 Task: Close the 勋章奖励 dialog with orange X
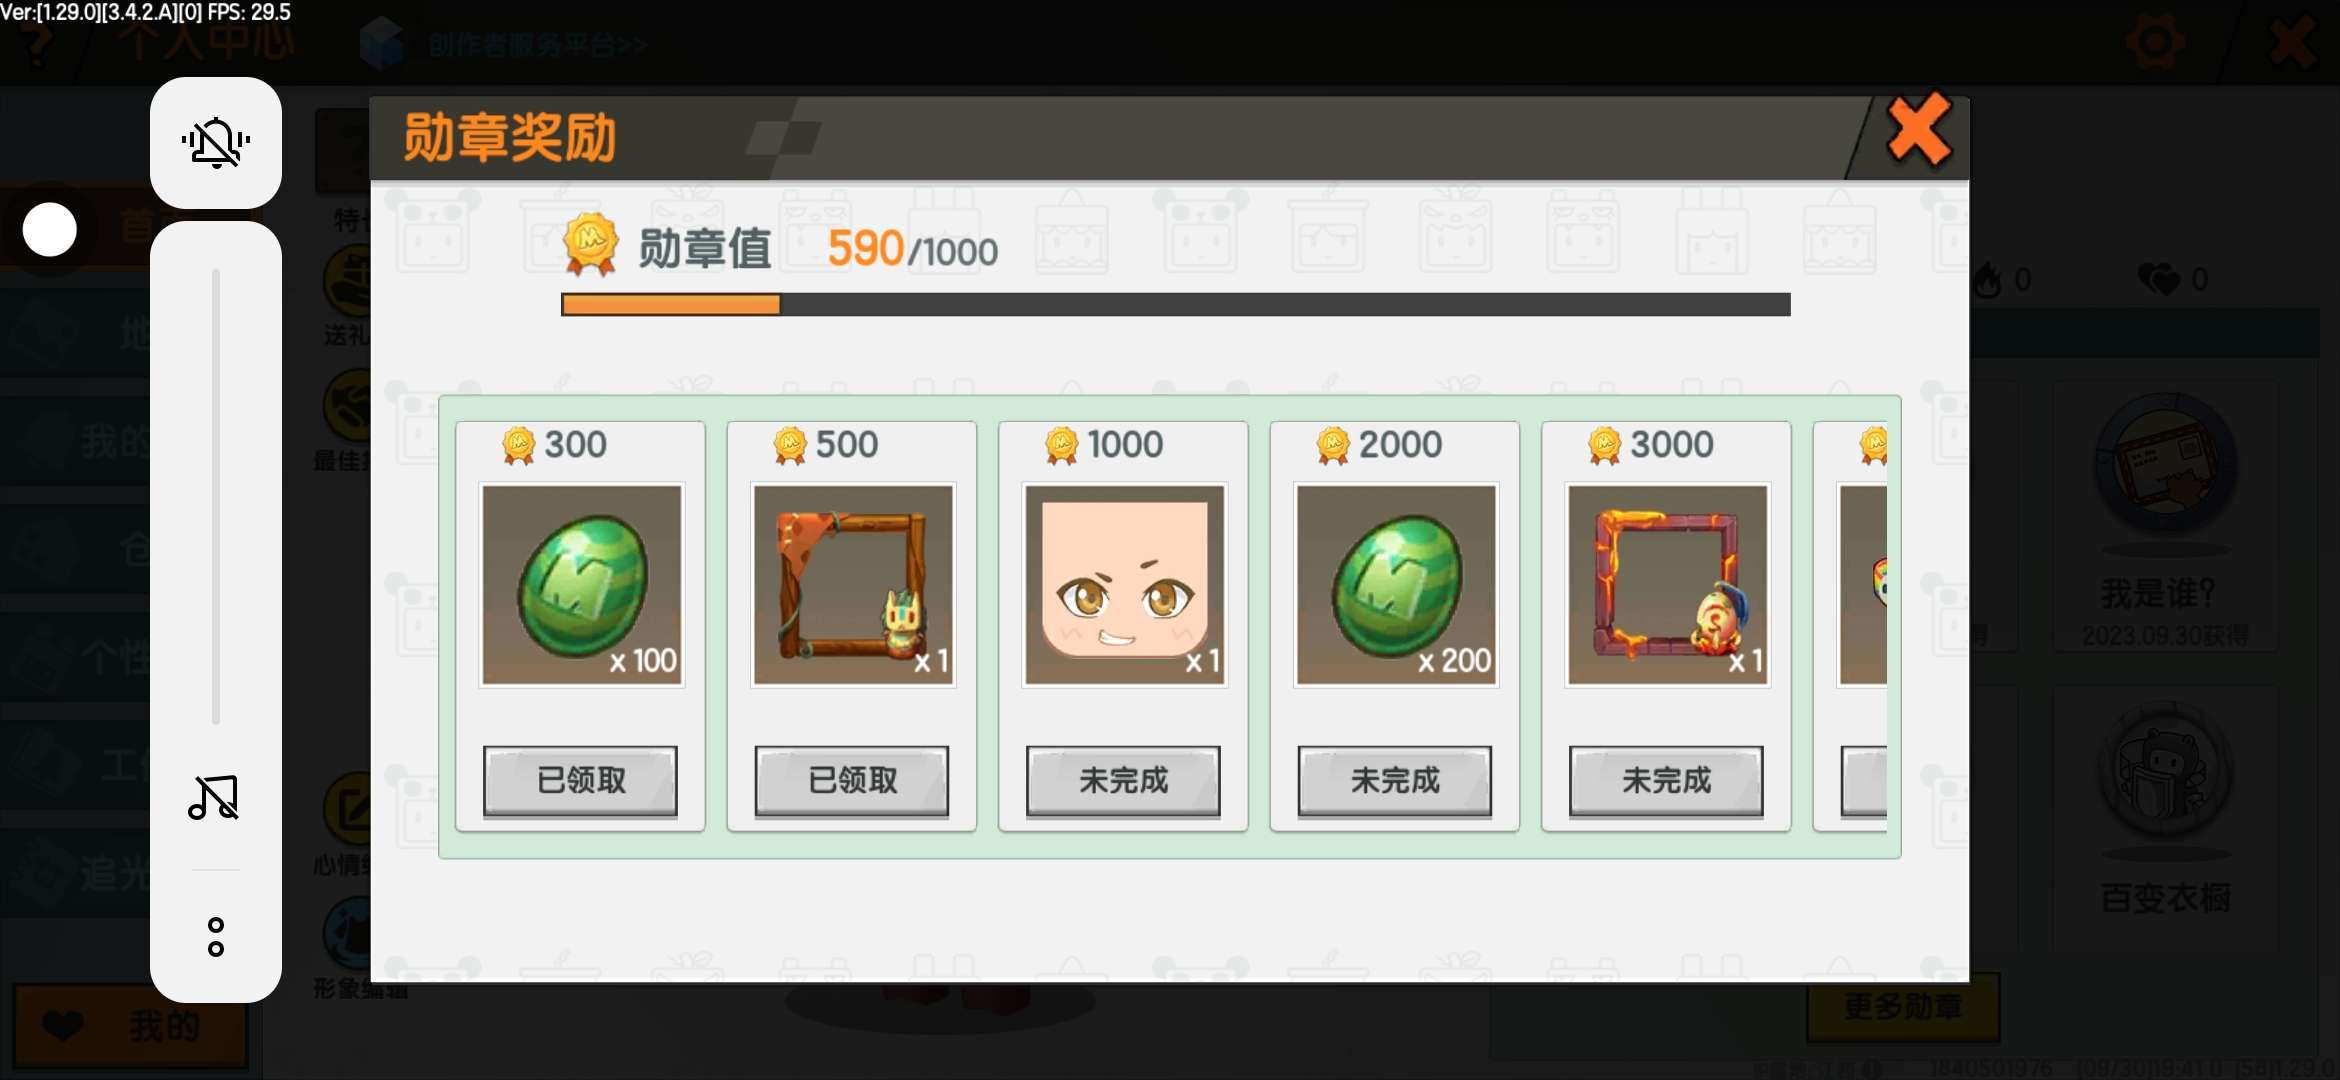1918,130
